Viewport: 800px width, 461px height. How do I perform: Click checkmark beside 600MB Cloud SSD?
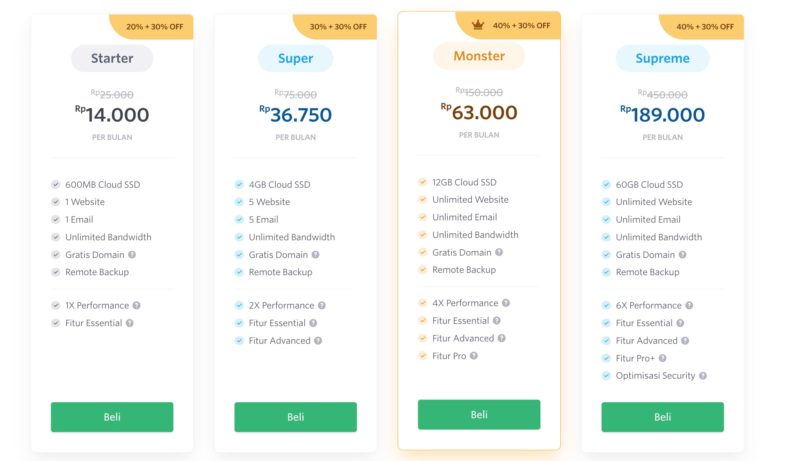(56, 185)
